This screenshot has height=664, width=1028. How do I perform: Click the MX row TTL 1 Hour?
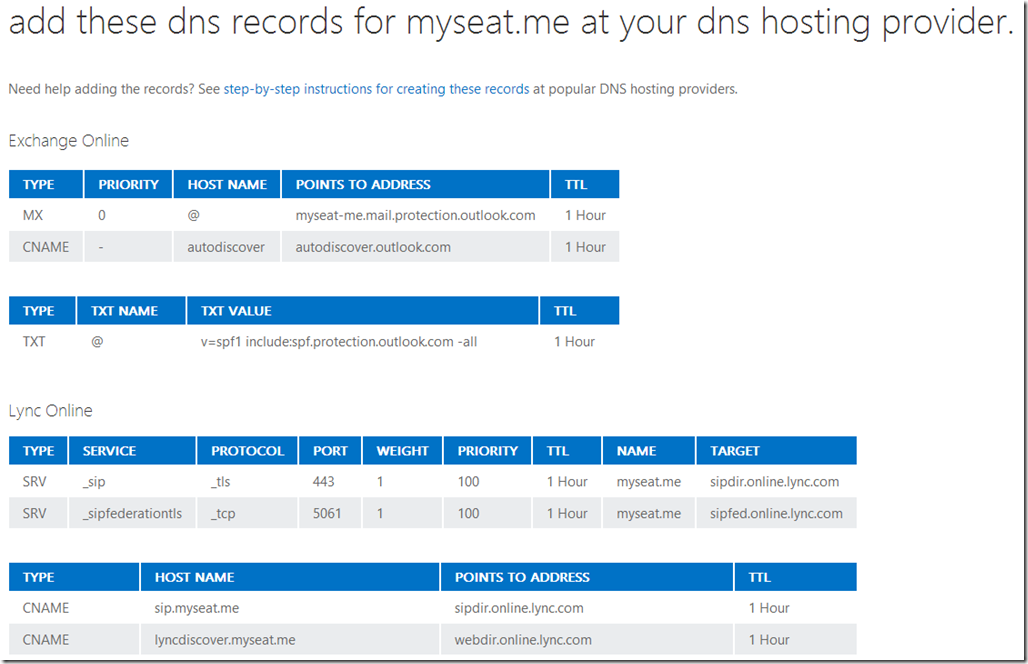pyautogui.click(x=585, y=215)
